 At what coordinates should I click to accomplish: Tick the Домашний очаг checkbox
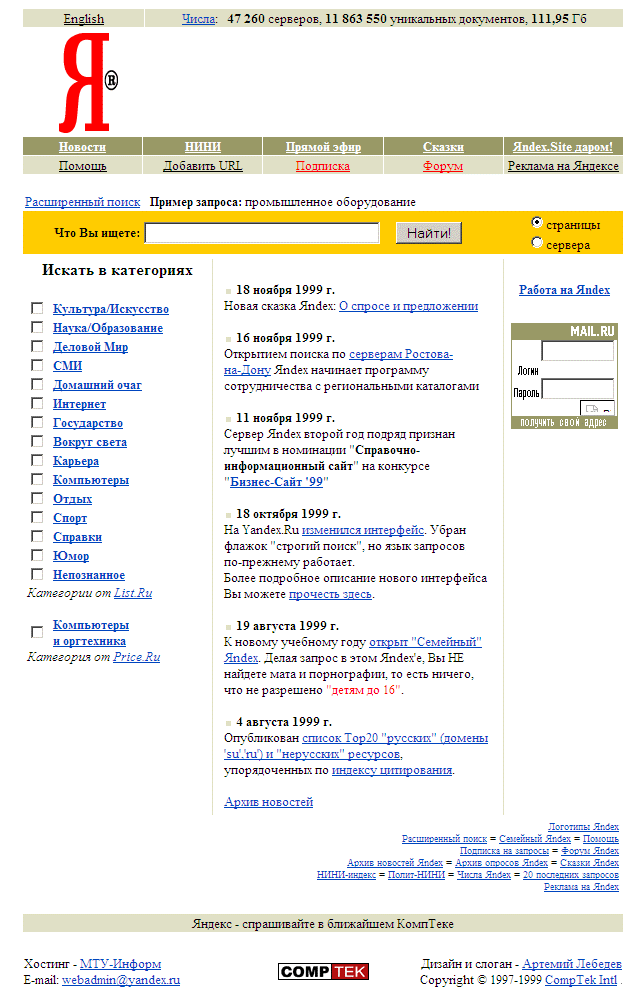[37, 384]
